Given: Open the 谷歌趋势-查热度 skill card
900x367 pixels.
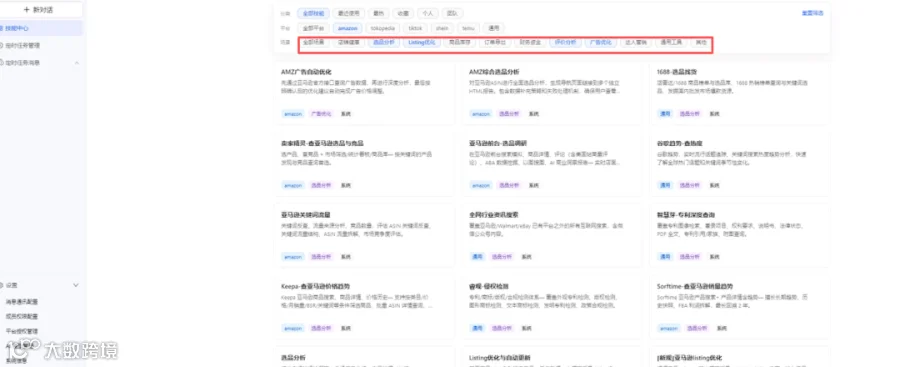Looking at the screenshot, I should tap(739, 164).
